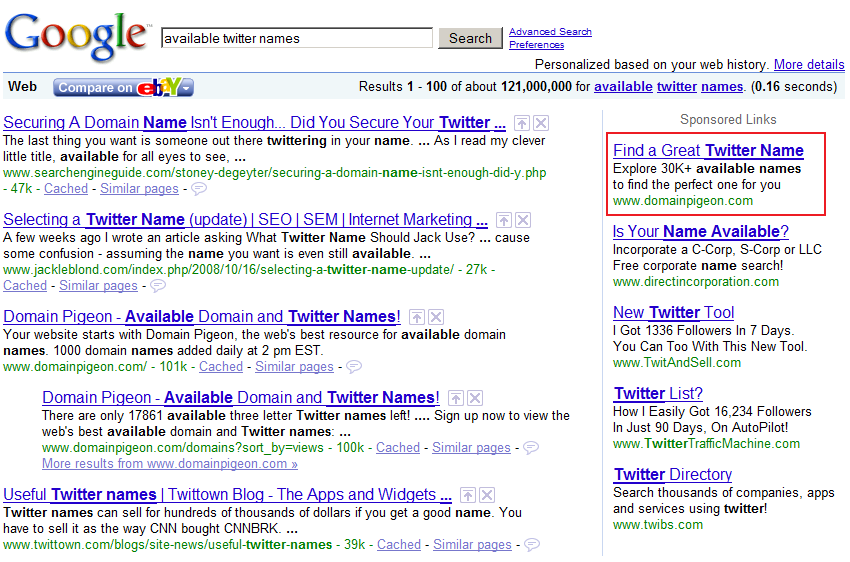Open Find a Great Twitter Name ad

(708, 151)
